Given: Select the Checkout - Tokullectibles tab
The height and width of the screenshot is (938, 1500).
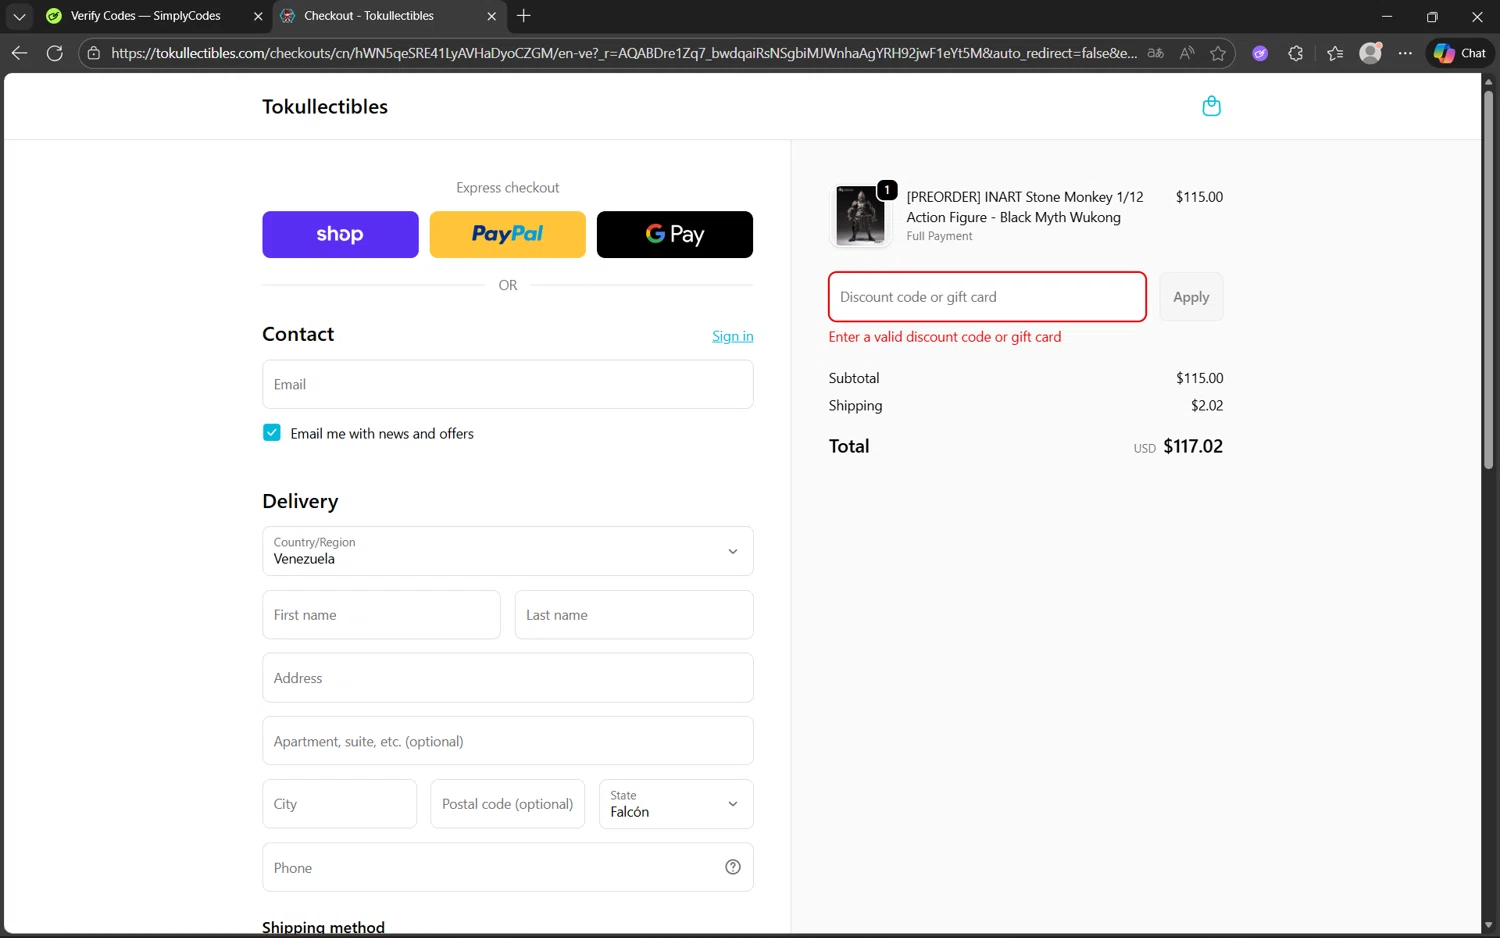Looking at the screenshot, I should (369, 16).
